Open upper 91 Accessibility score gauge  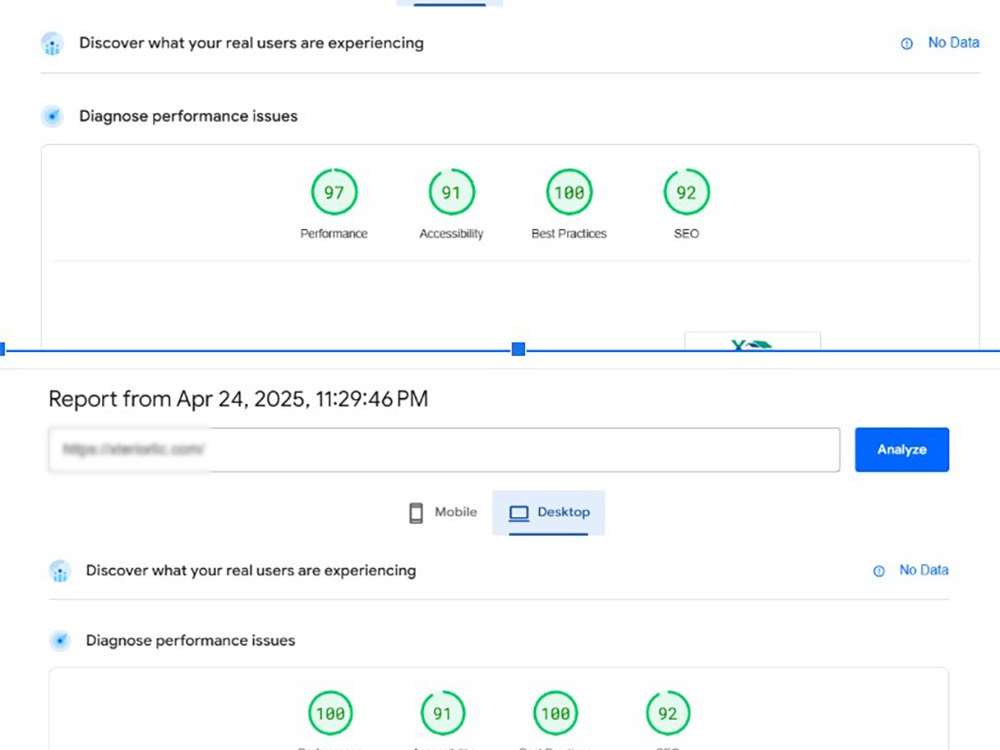[x=452, y=192]
